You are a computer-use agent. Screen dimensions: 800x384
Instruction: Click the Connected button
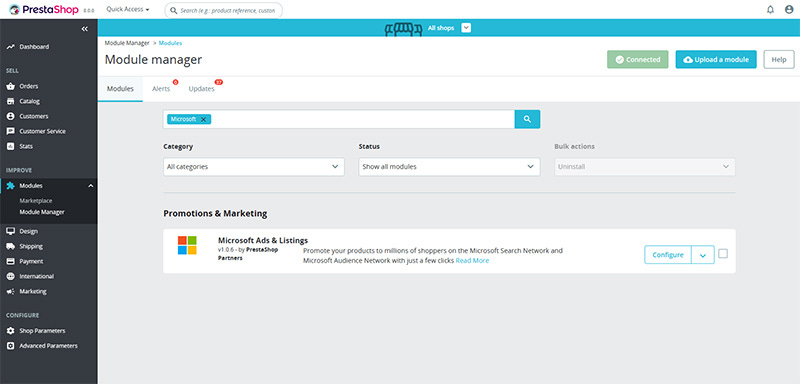pyautogui.click(x=638, y=60)
